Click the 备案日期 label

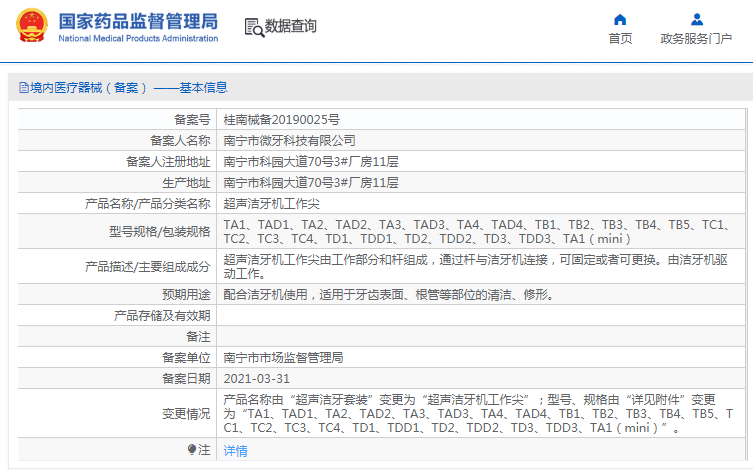[186, 379]
